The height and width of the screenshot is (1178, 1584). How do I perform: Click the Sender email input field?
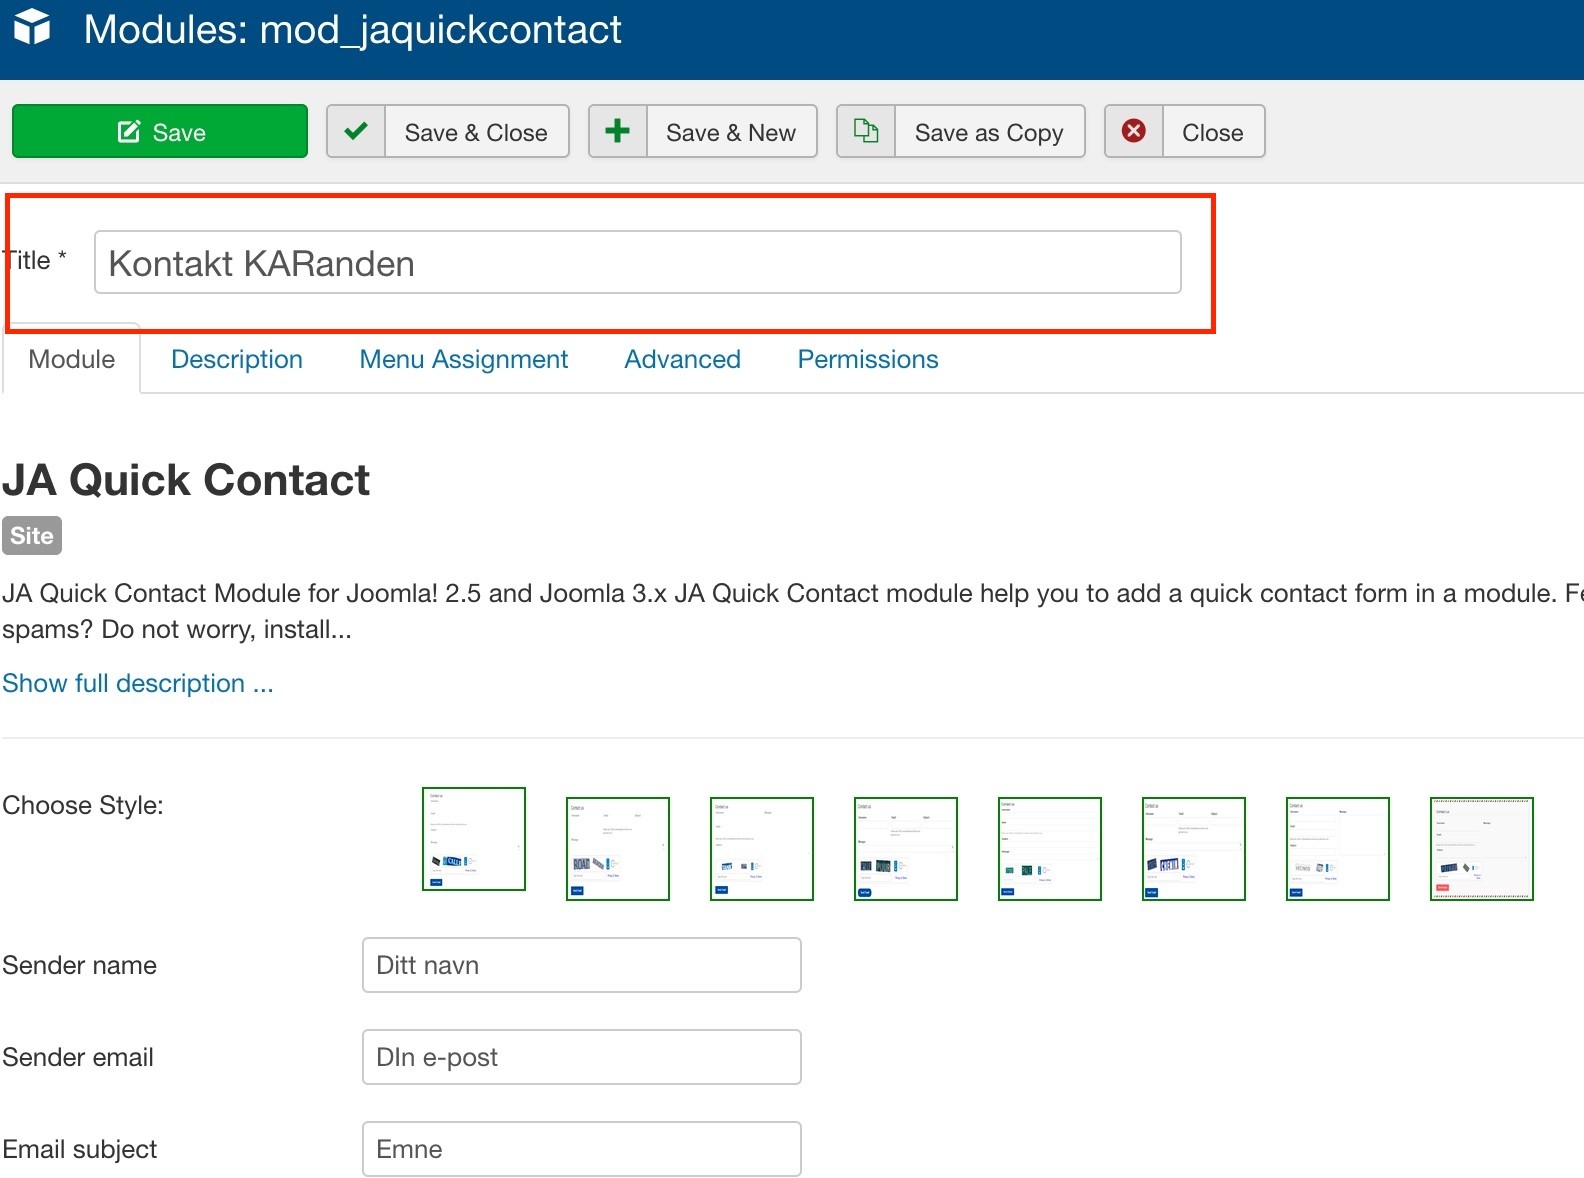[x=582, y=1057]
